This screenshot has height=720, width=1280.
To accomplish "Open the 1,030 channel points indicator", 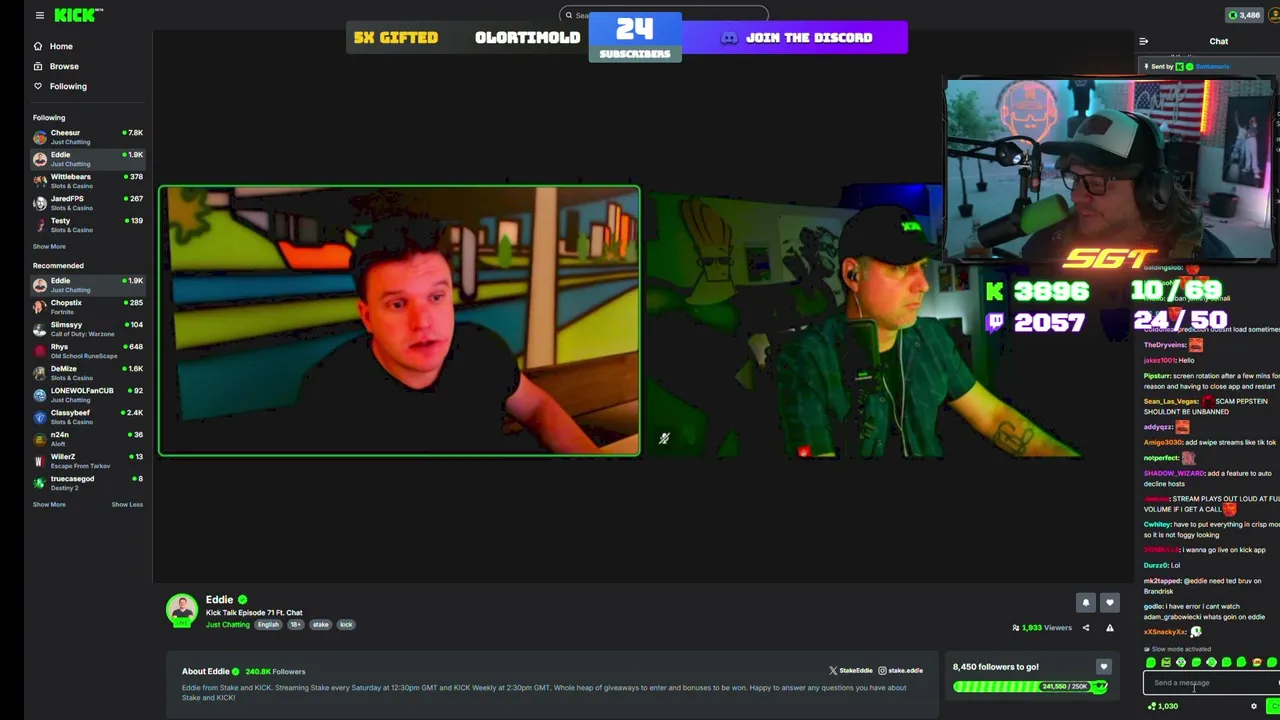I will (1163, 707).
